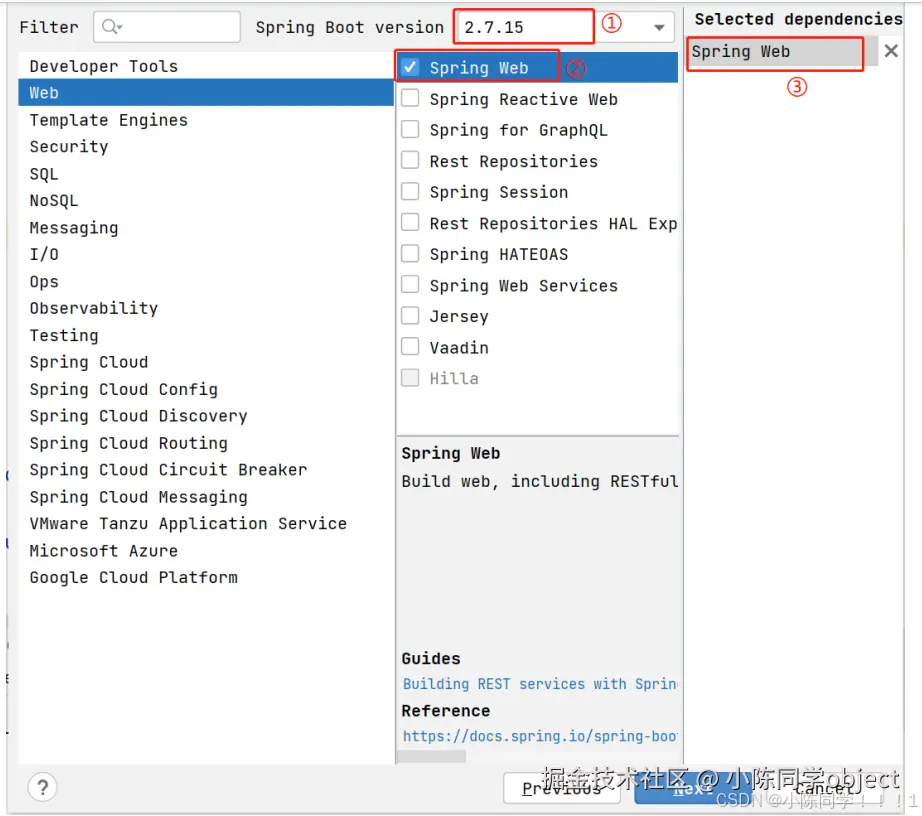Enable the Spring Reactive Web checkbox

point(410,98)
